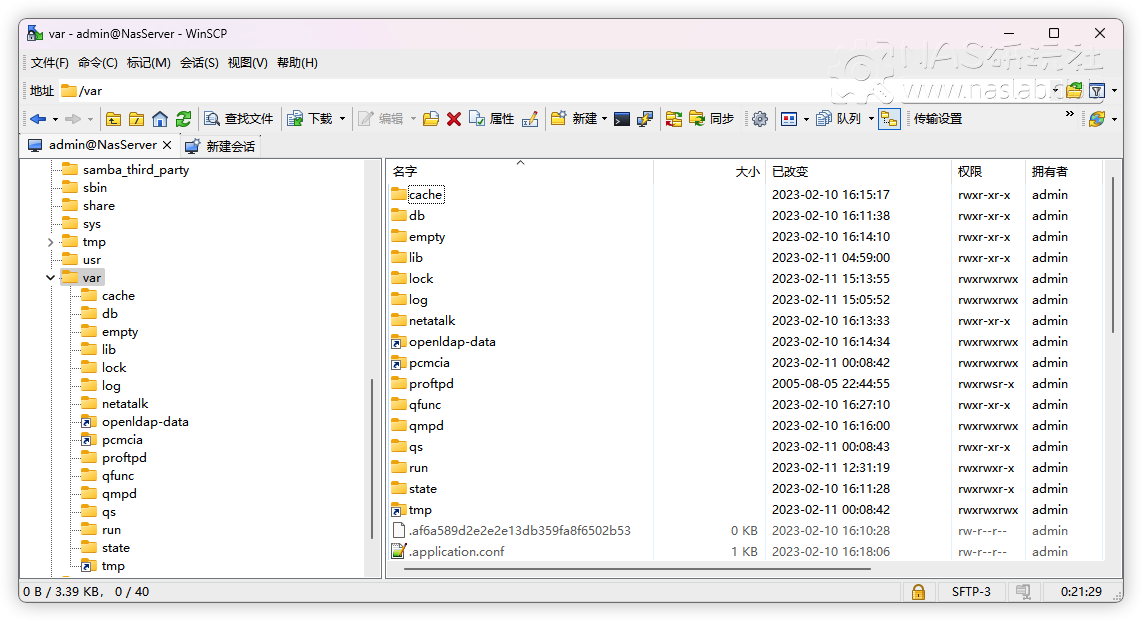Go to root directory folder icon
The height and width of the screenshot is (621, 1142).
click(137, 119)
